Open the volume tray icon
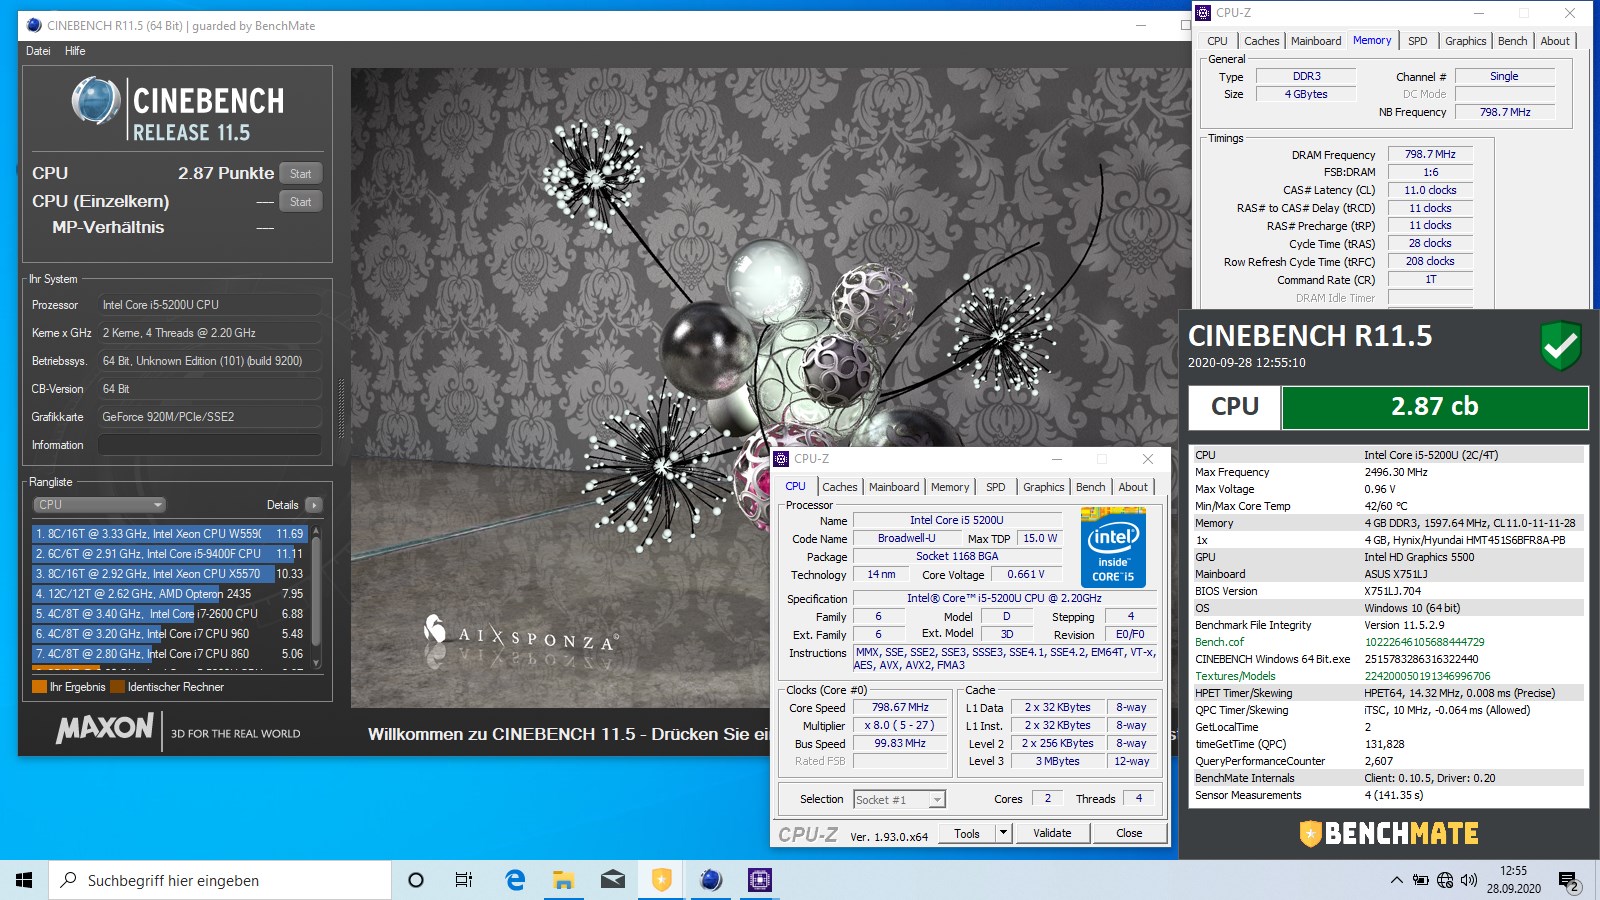Image resolution: width=1600 pixels, height=900 pixels. [1469, 880]
